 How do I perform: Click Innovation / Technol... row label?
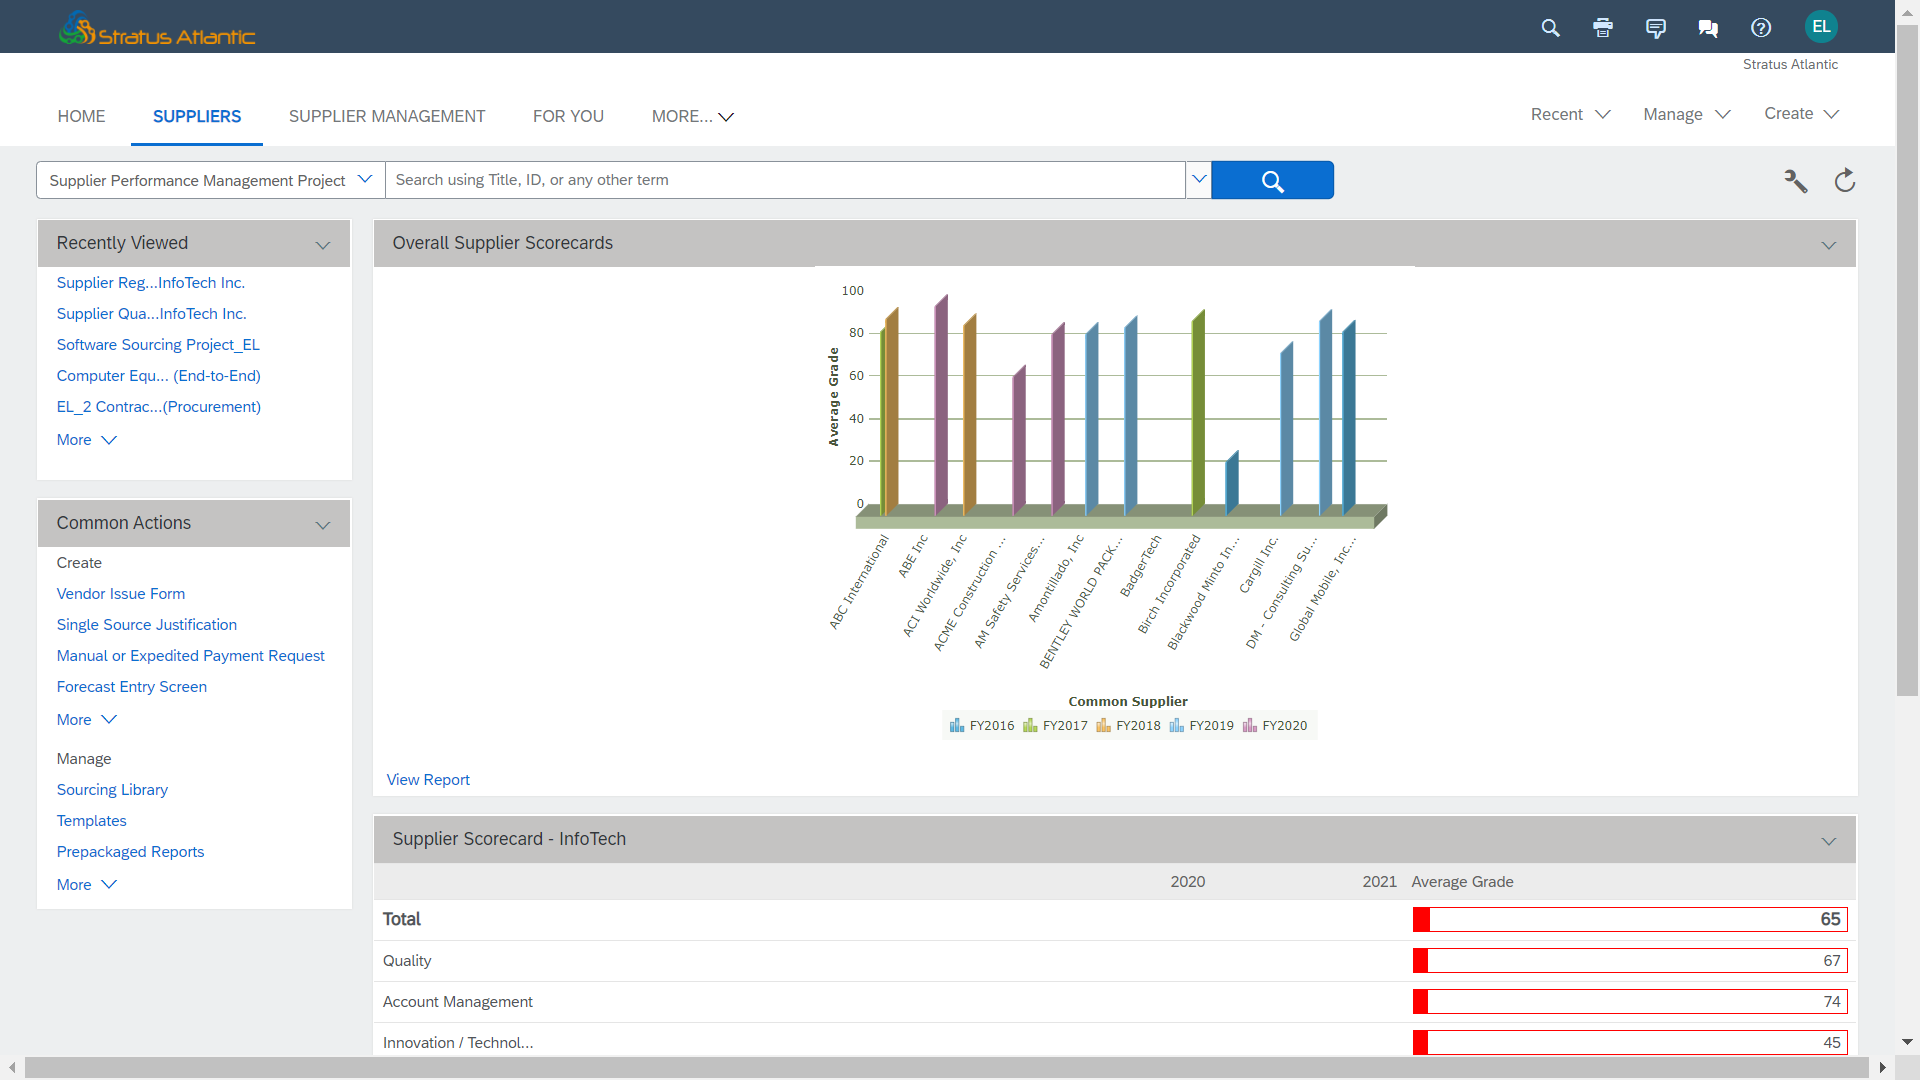458,1043
